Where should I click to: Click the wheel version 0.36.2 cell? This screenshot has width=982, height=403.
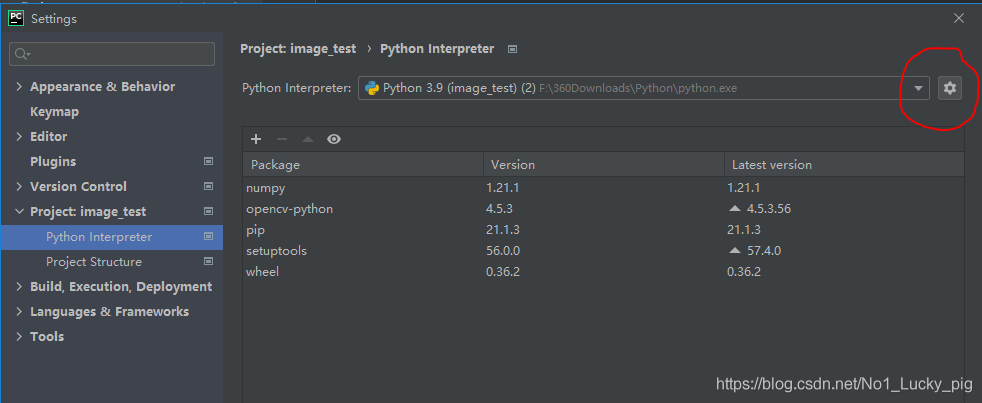point(503,272)
